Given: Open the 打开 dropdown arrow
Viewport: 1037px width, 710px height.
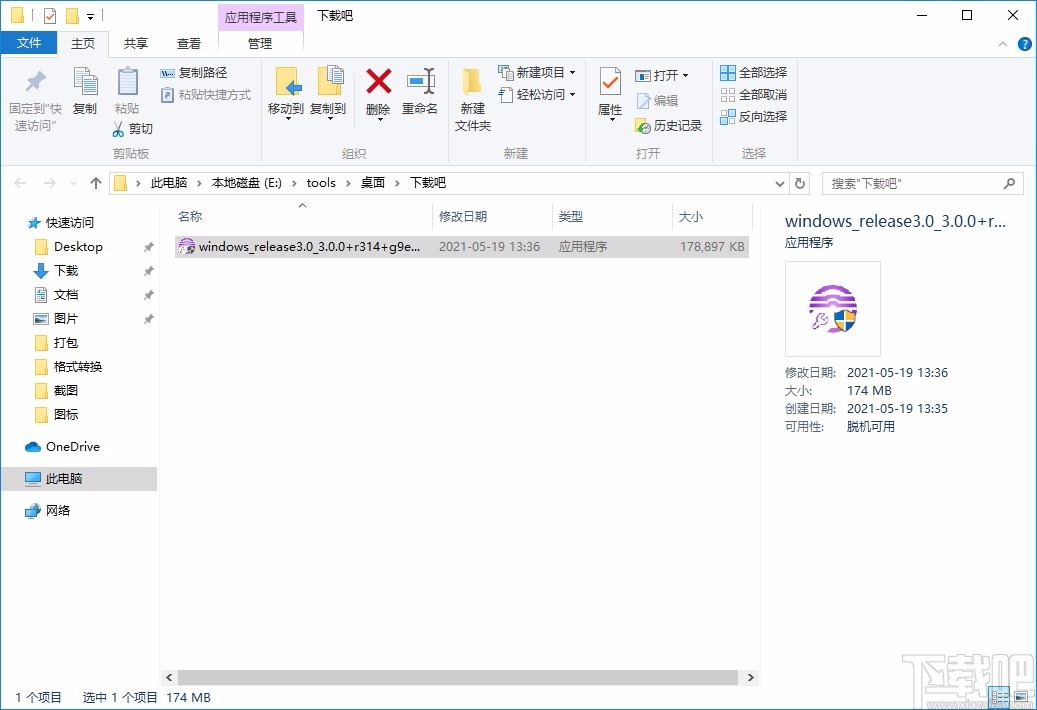Looking at the screenshot, I should (686, 74).
